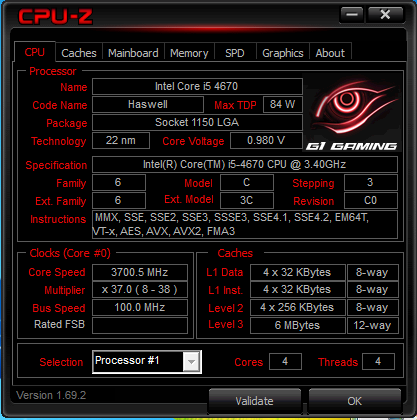Go to the Memory tab
Viewport: 417px width, 420px height.
pyautogui.click(x=189, y=53)
